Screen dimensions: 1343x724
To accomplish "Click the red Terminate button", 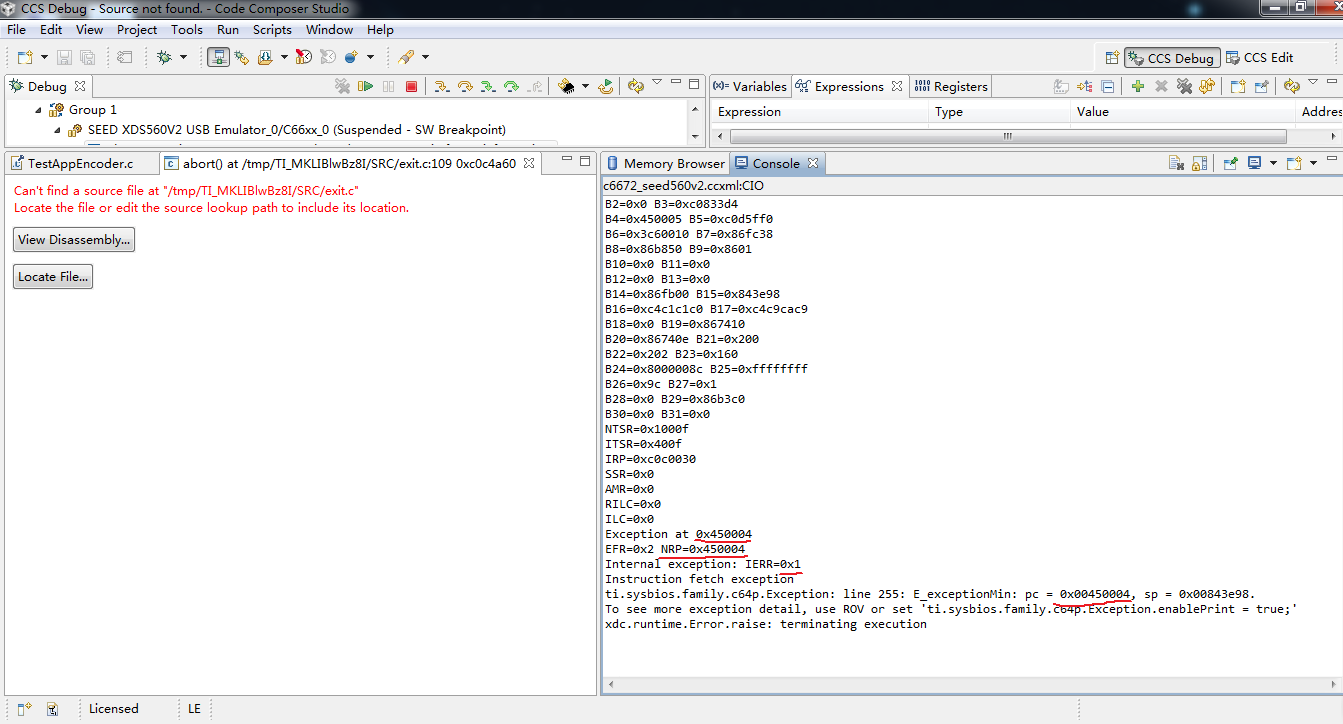I will (411, 87).
